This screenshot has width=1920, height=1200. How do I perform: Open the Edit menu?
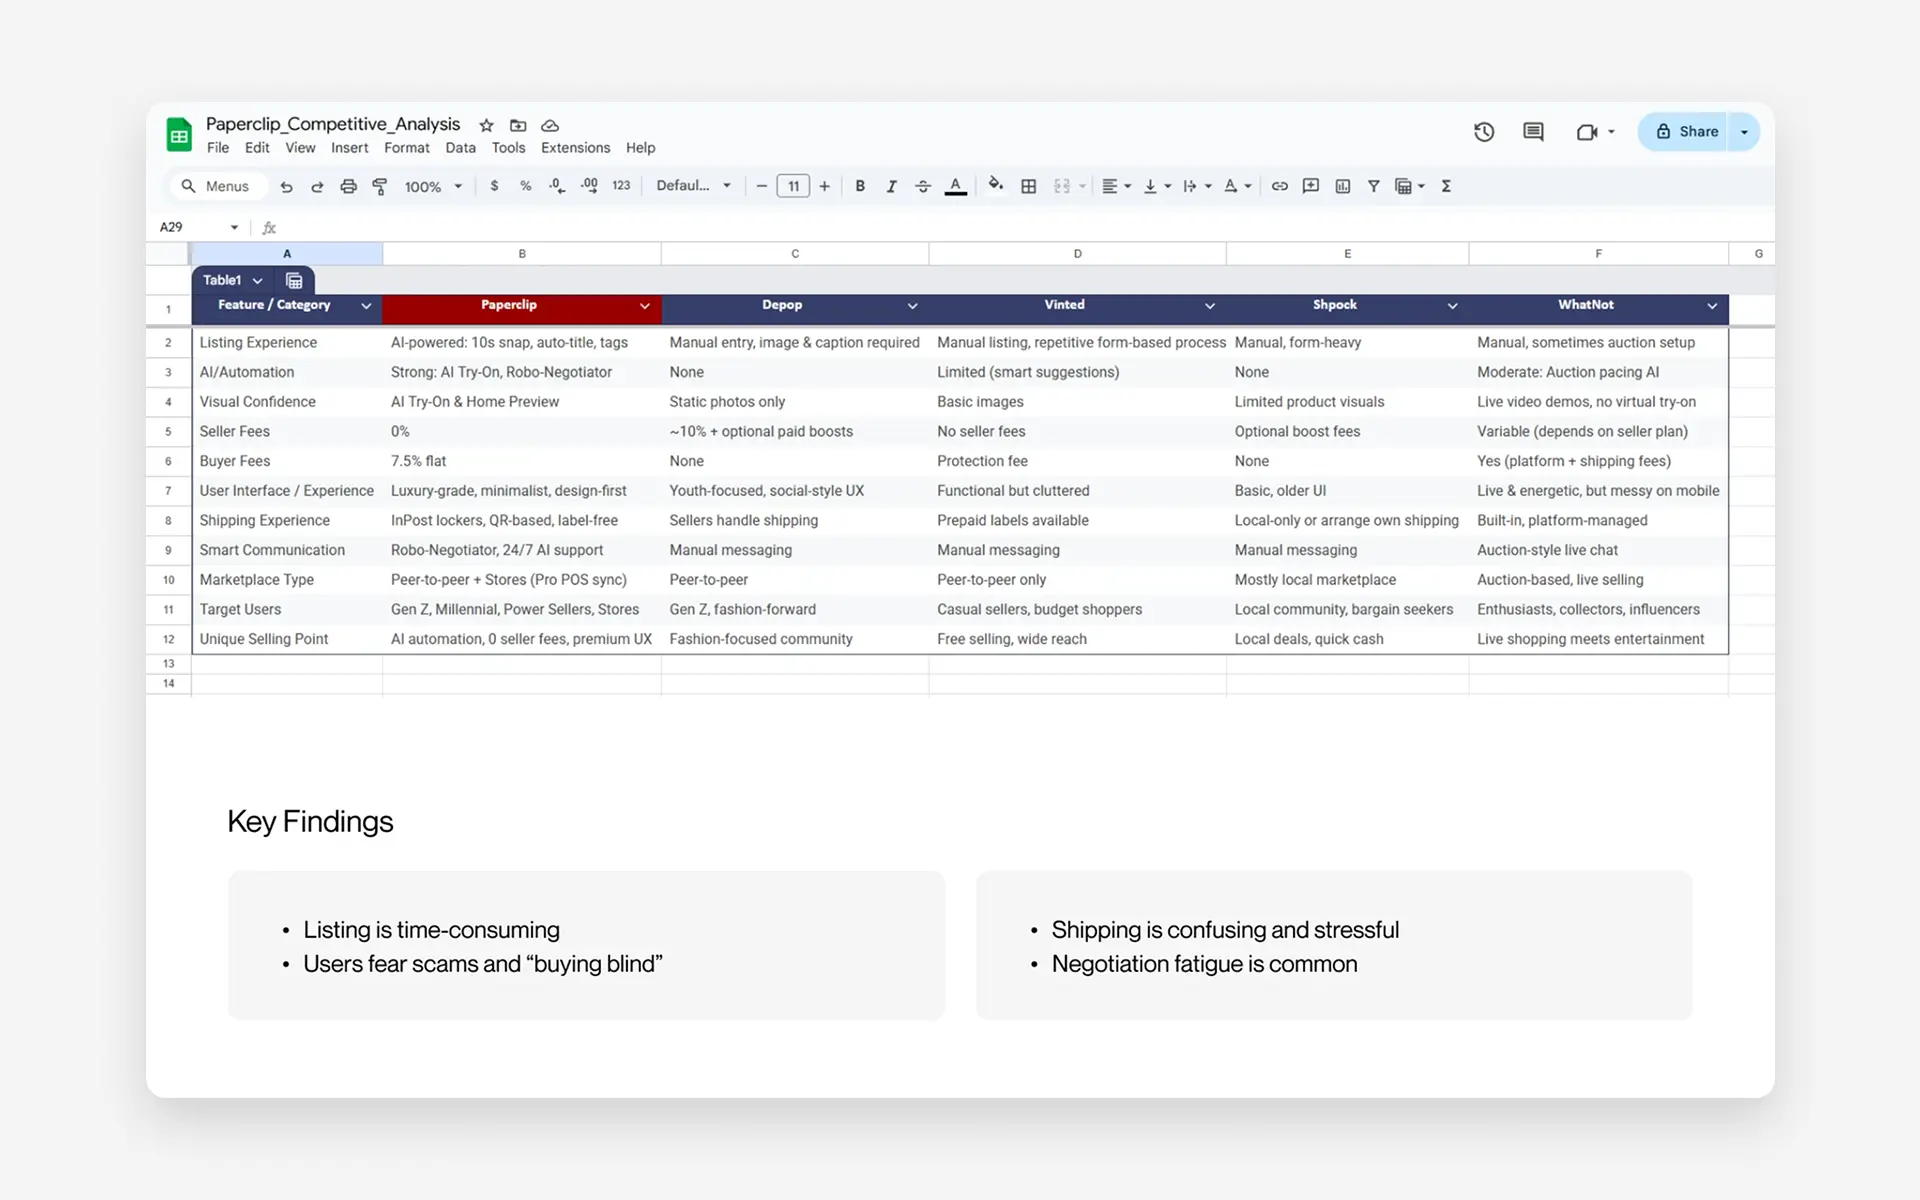257,148
